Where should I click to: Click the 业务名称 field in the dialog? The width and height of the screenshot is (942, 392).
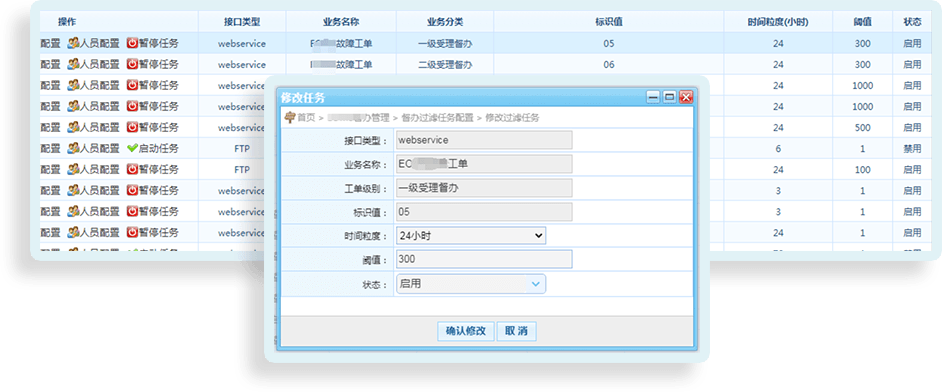484,164
